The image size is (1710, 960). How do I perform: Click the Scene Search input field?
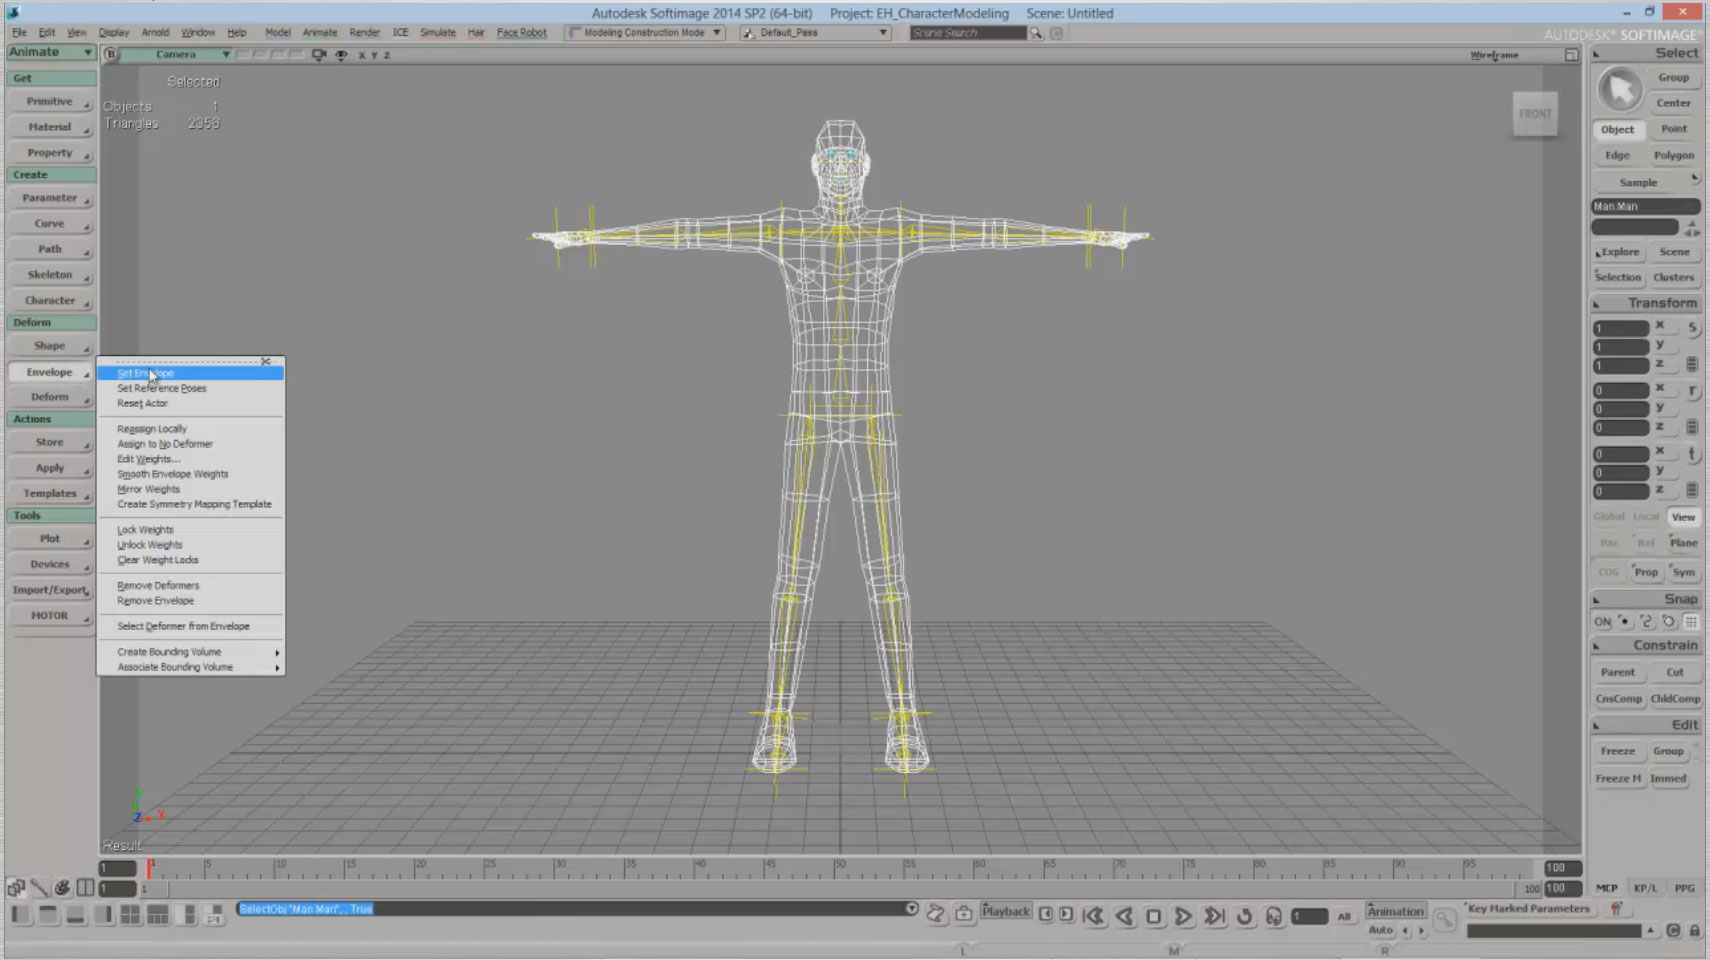[967, 33]
